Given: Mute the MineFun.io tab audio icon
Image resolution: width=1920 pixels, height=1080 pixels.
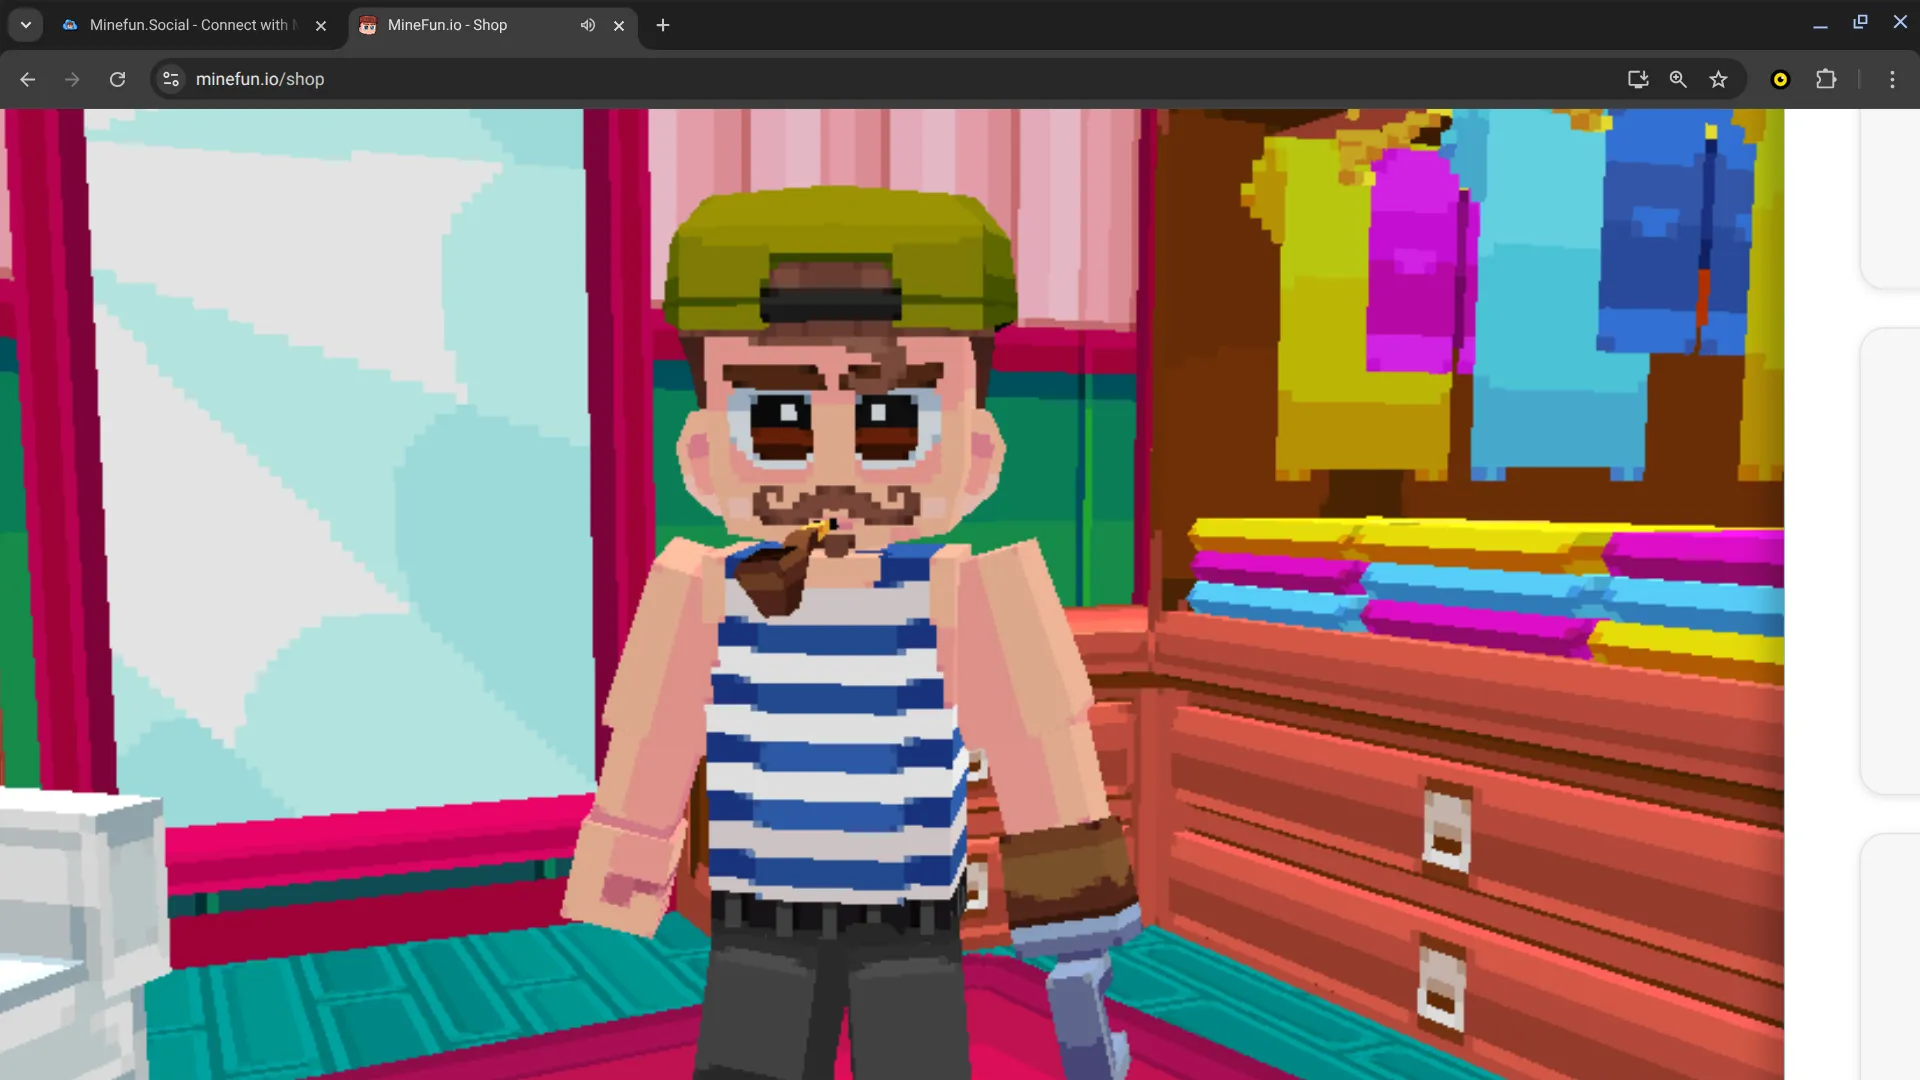Looking at the screenshot, I should coord(588,25).
